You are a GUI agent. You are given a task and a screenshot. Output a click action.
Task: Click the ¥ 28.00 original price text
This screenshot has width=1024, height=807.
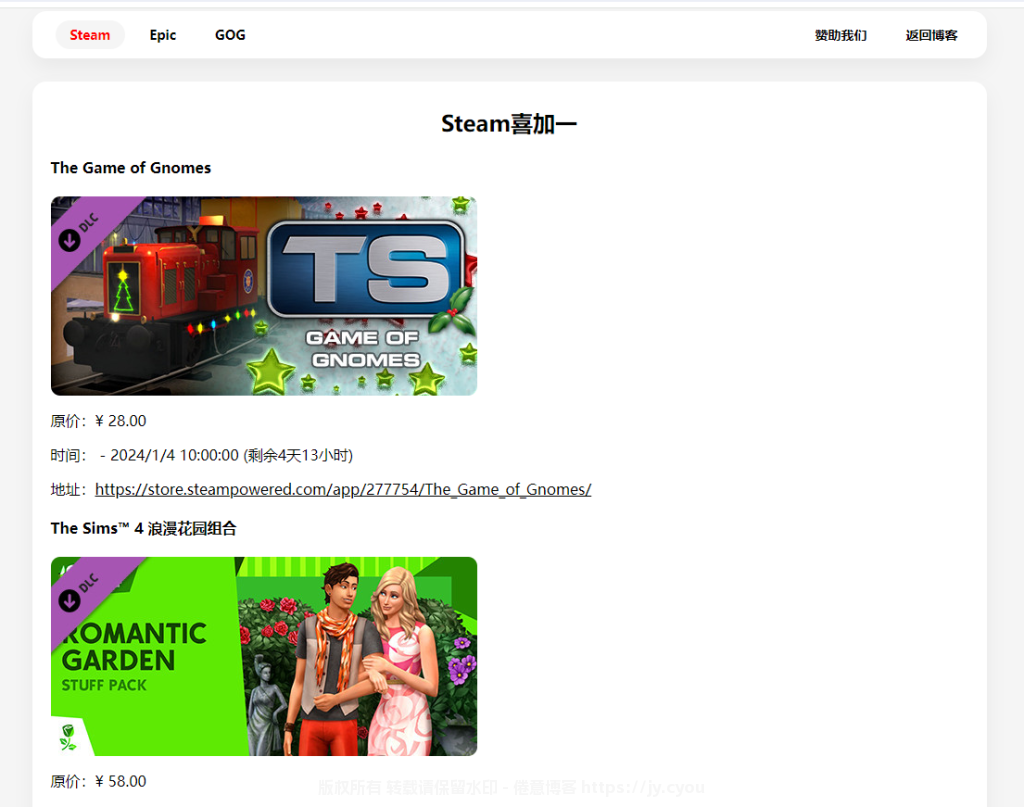coord(120,421)
